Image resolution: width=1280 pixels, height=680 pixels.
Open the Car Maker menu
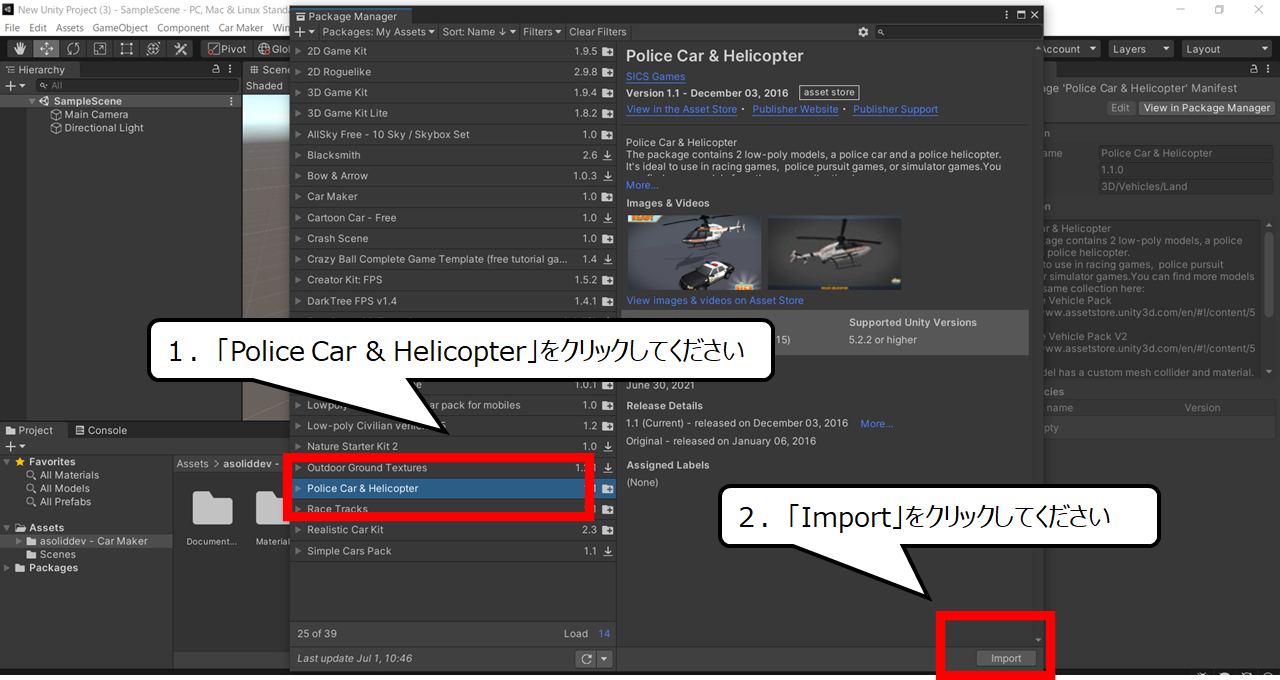(x=240, y=28)
